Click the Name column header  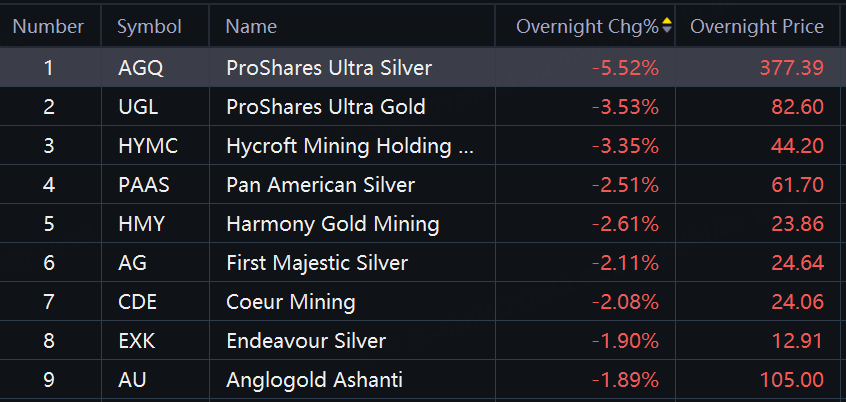[x=252, y=26]
